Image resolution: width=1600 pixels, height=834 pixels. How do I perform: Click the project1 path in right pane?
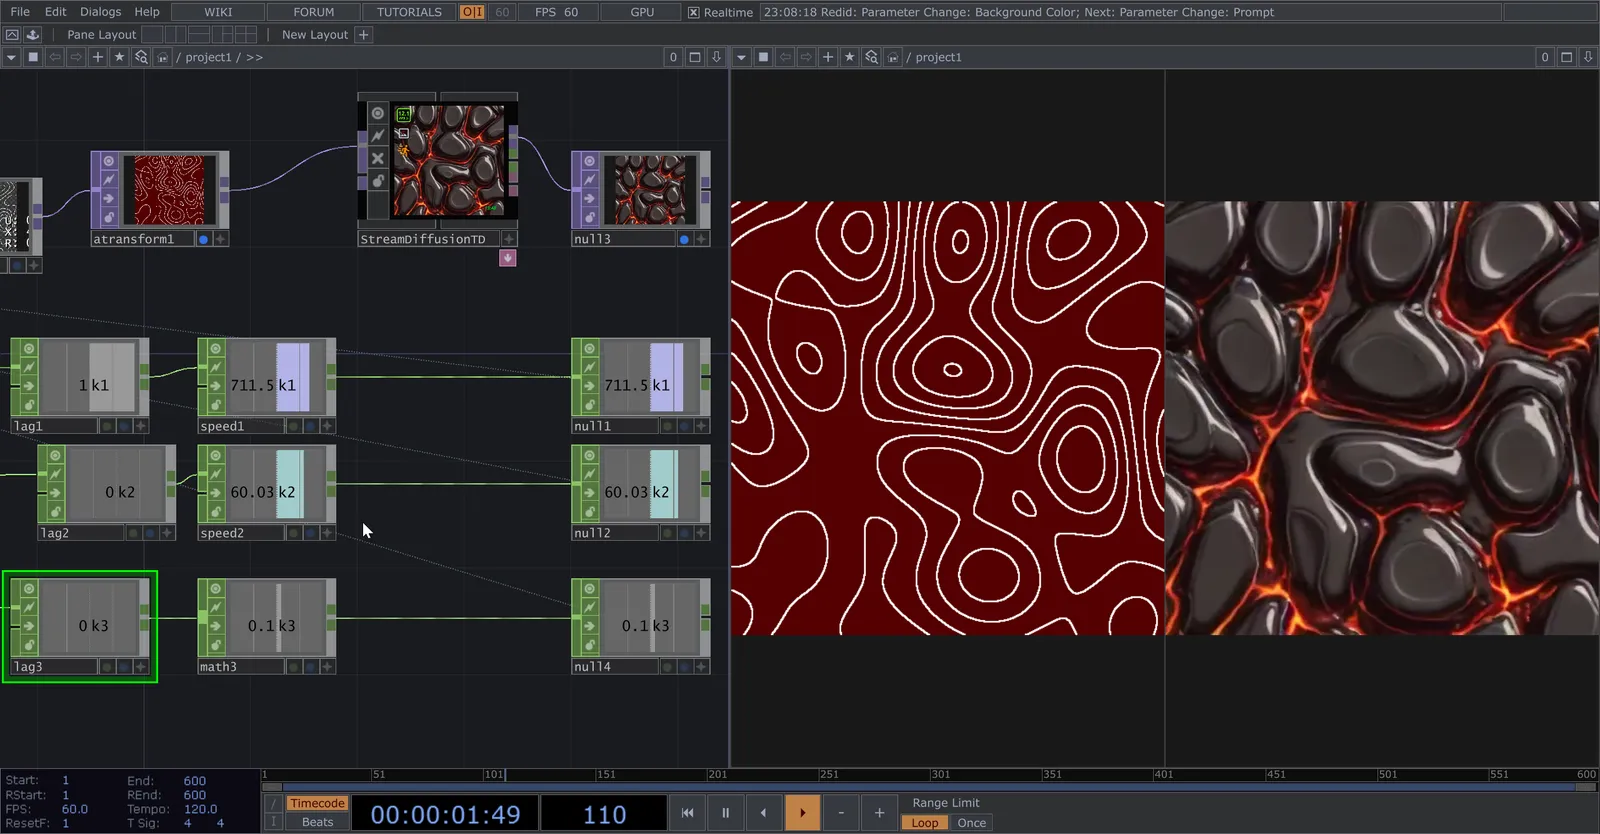938,57
